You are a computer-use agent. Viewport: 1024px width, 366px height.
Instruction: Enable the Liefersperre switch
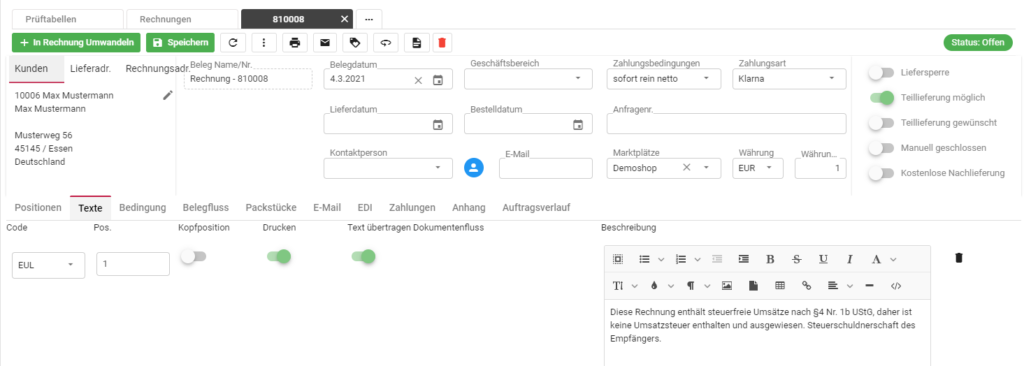tap(881, 73)
